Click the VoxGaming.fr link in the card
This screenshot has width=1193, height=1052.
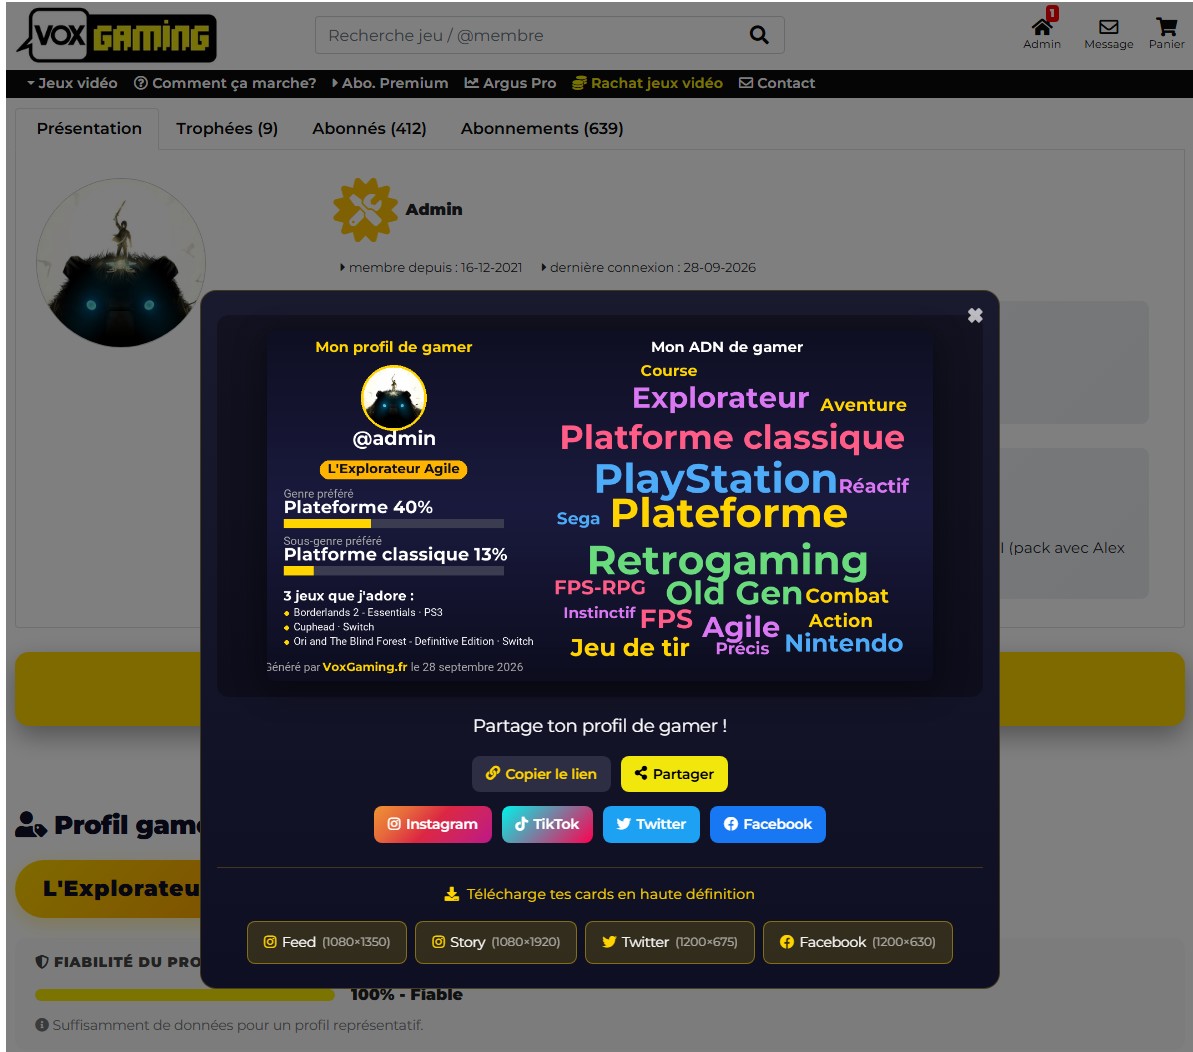[x=364, y=667]
